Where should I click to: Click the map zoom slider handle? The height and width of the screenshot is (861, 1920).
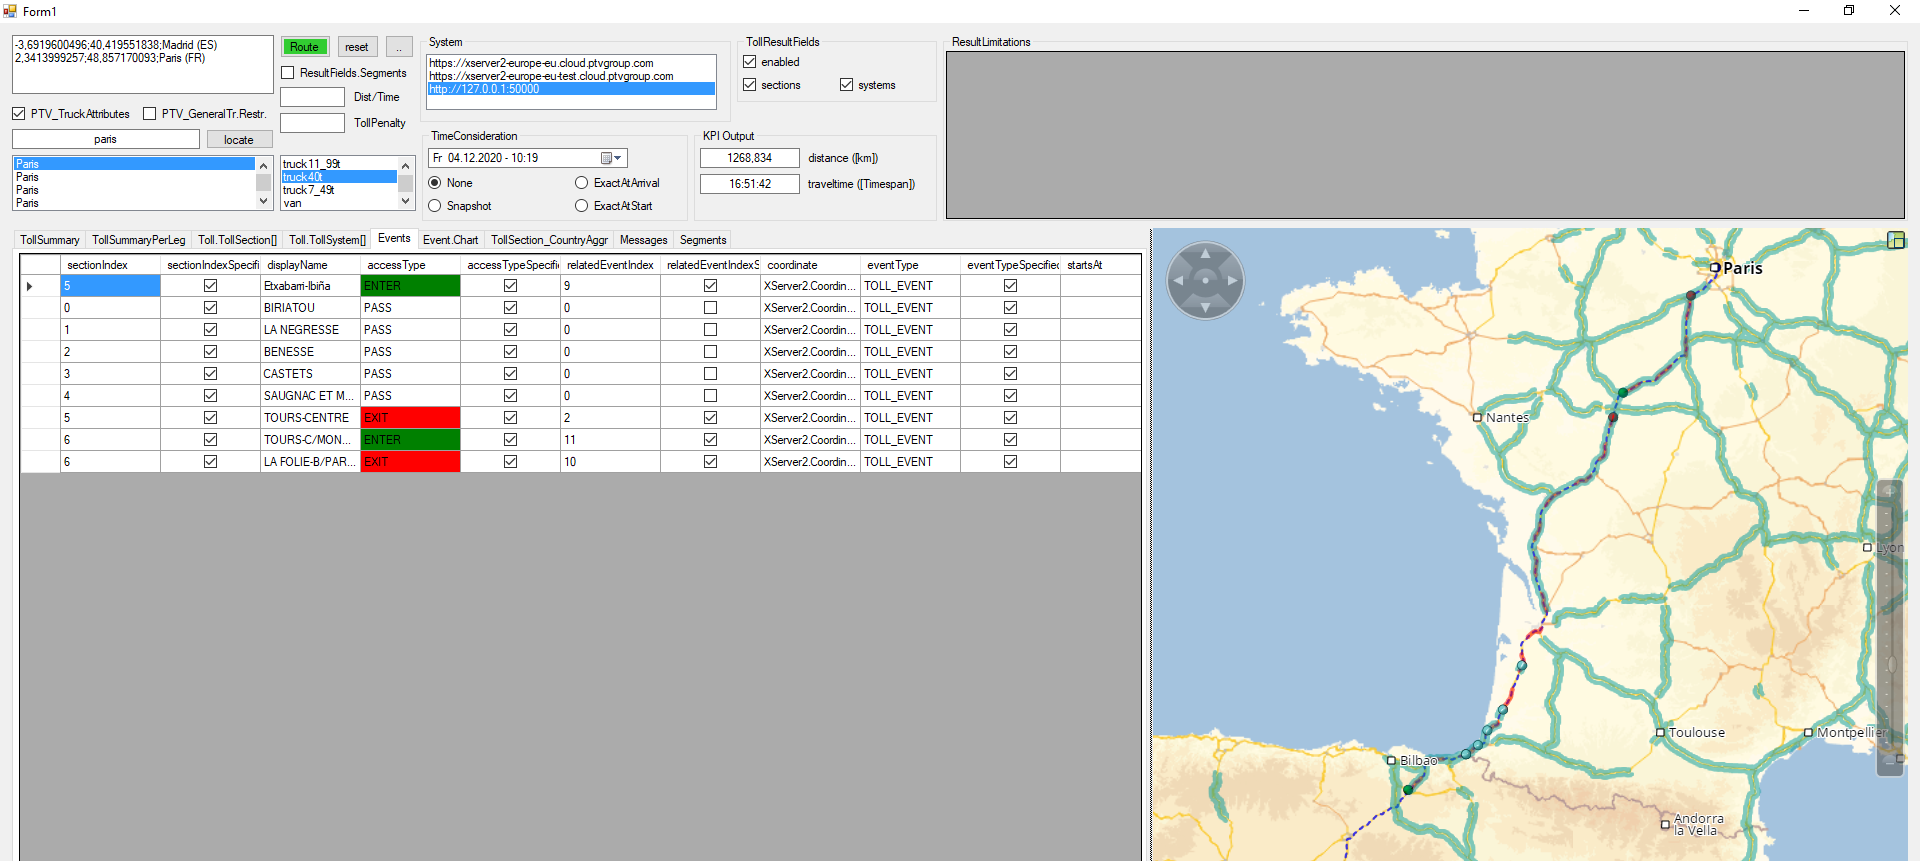click(1890, 665)
